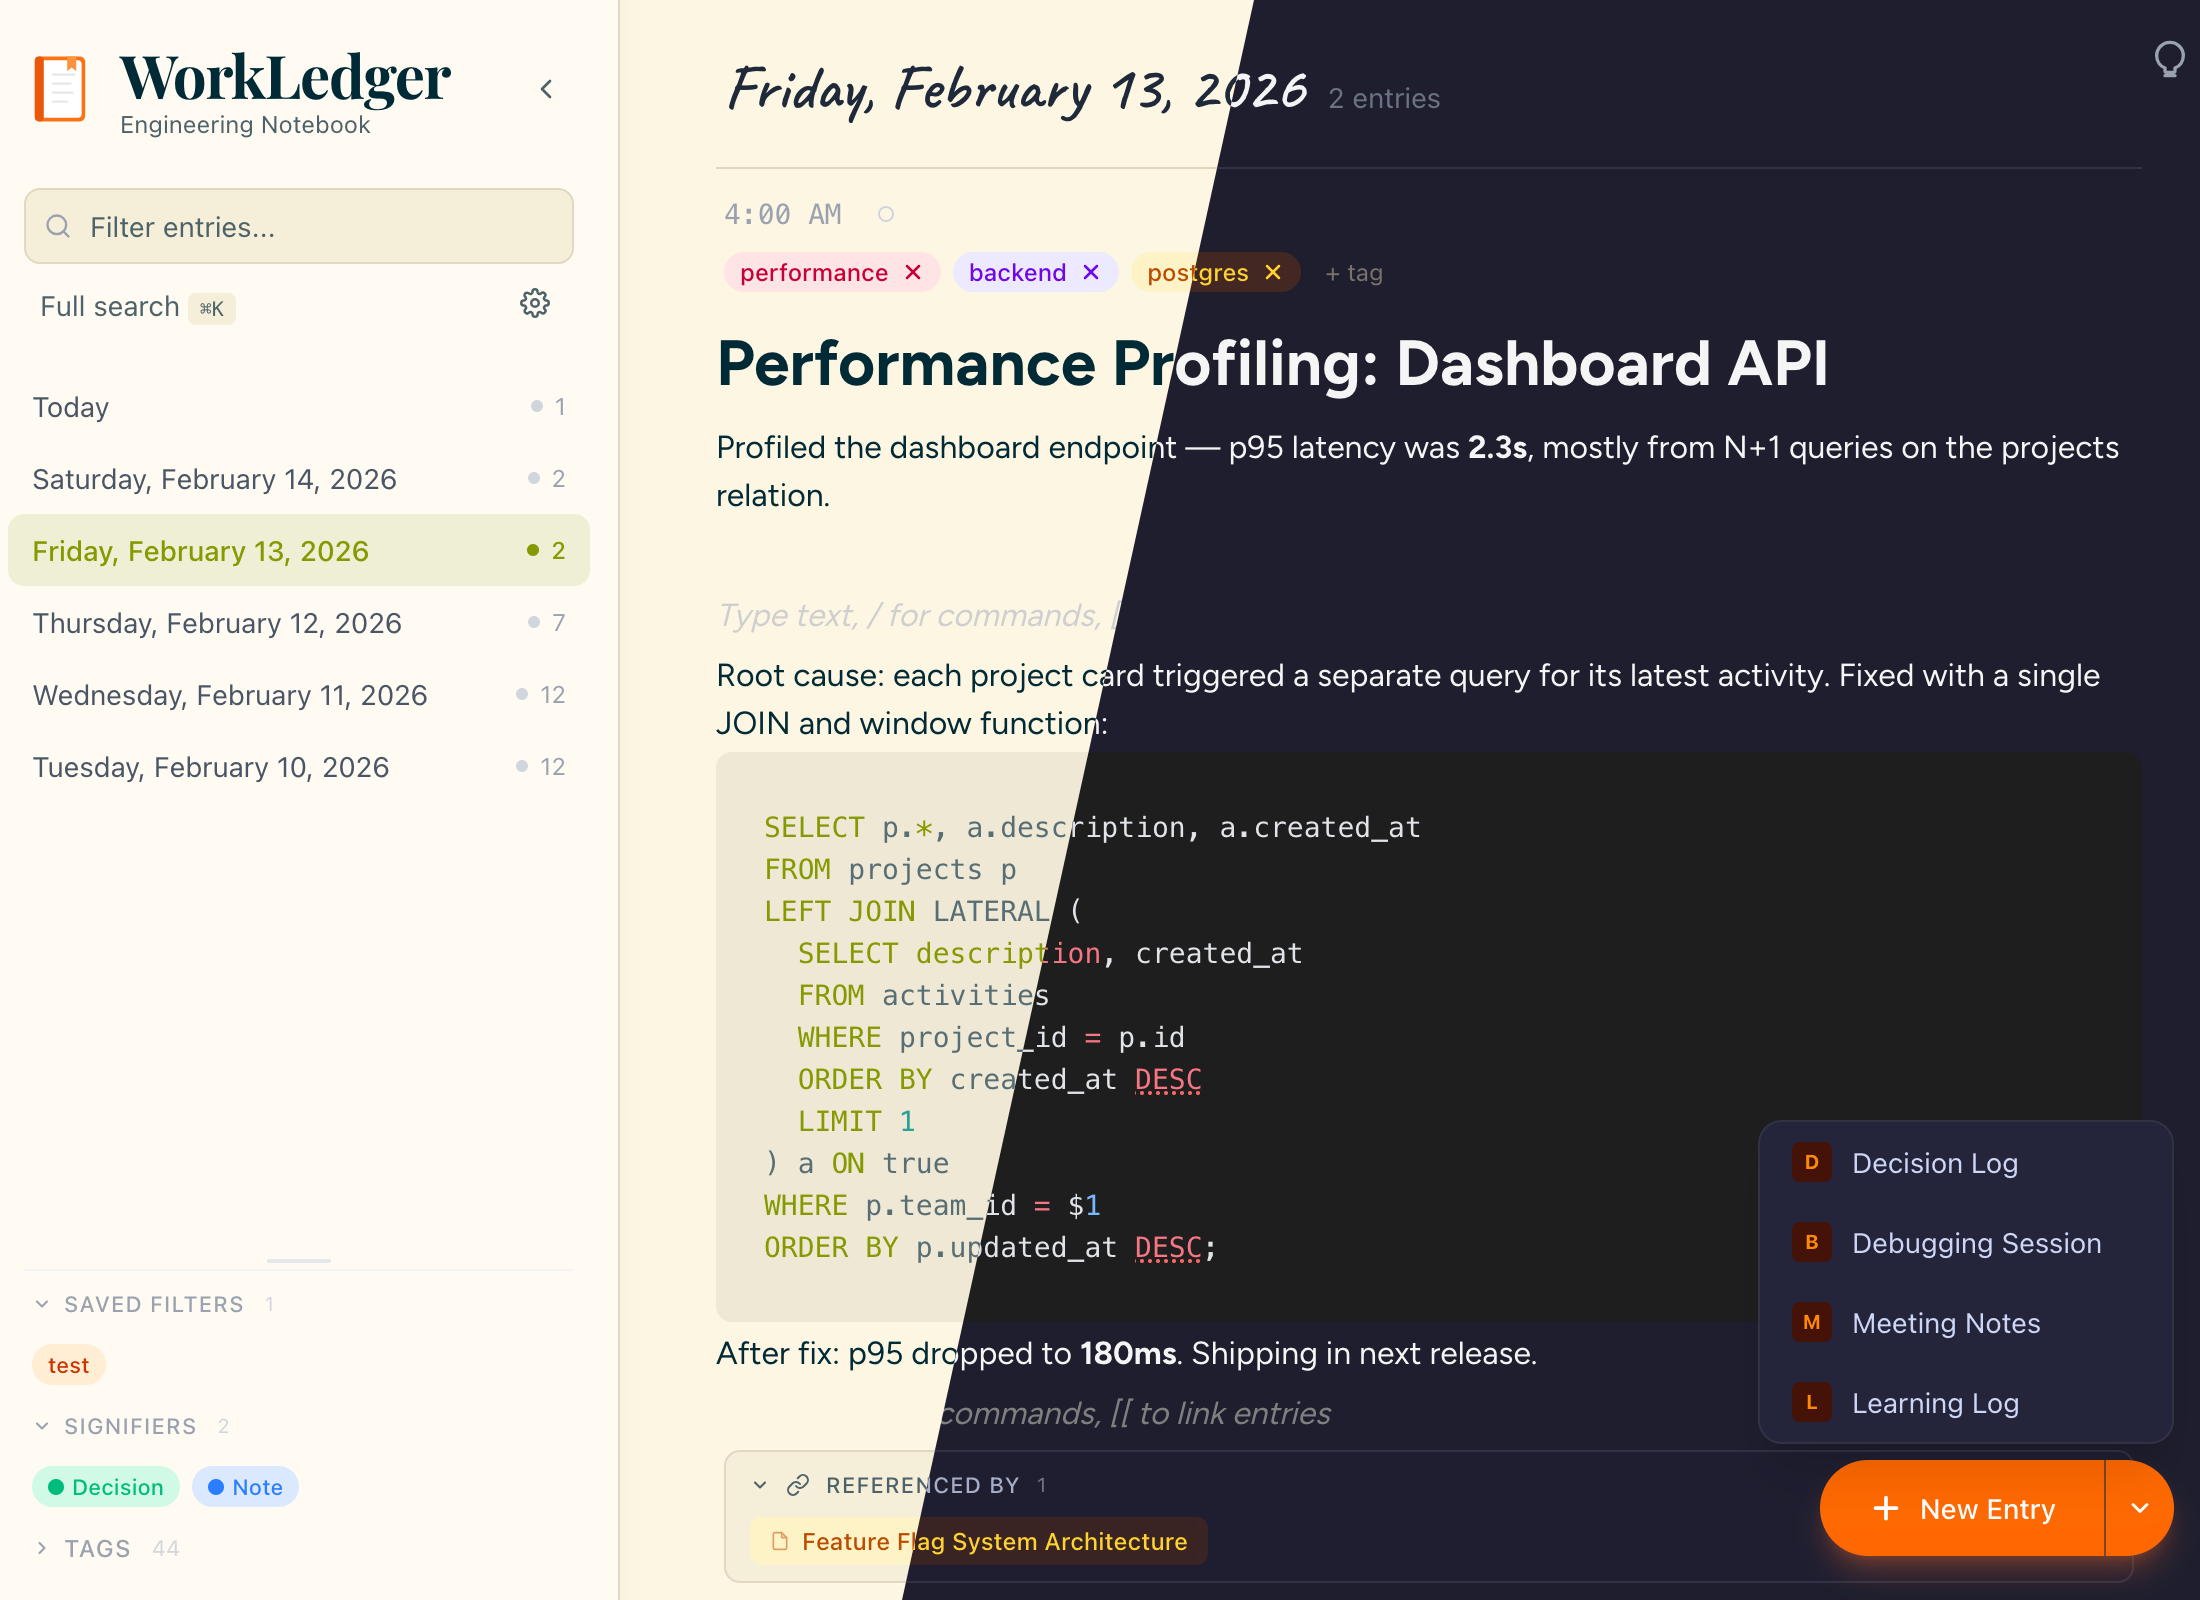Open the Decision Log entry type
Viewport: 2200px width, 1600px height.
pyautogui.click(x=1932, y=1162)
